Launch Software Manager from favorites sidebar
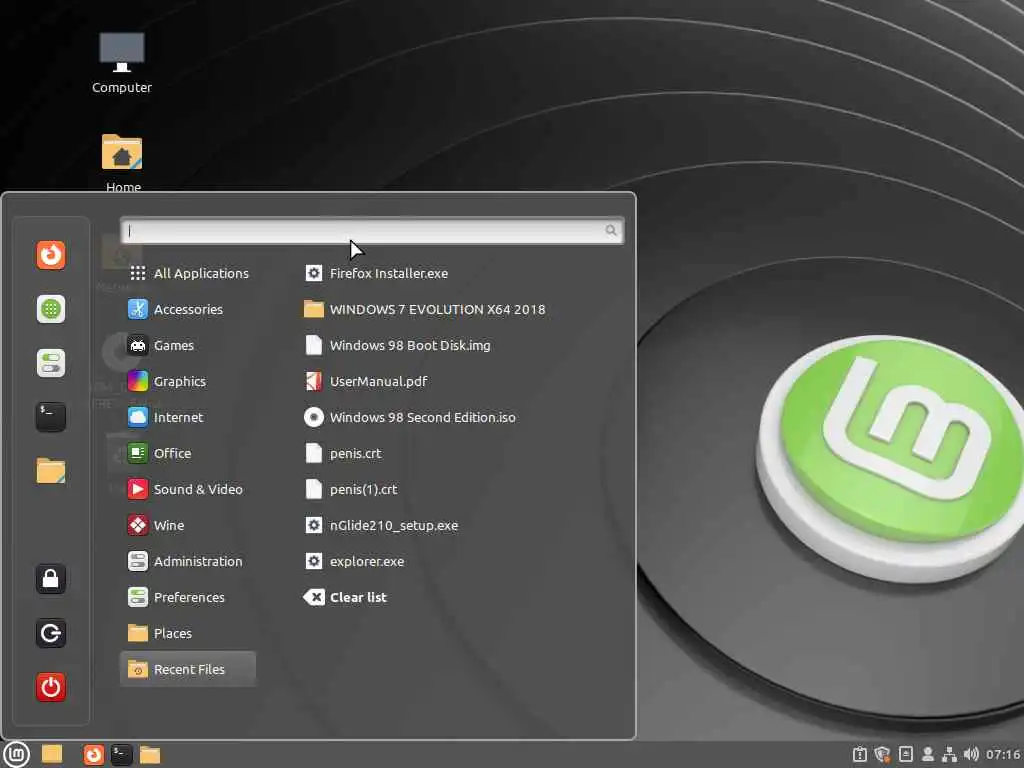The image size is (1024, 768). pyautogui.click(x=51, y=309)
